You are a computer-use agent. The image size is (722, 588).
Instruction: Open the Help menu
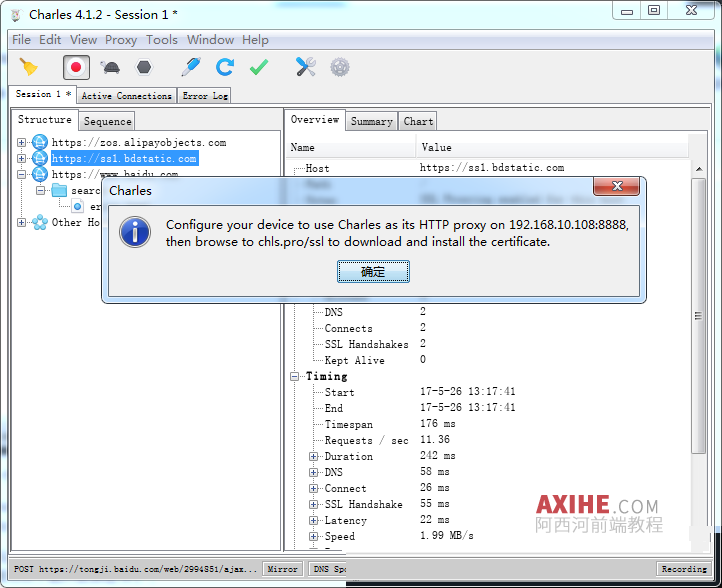255,40
